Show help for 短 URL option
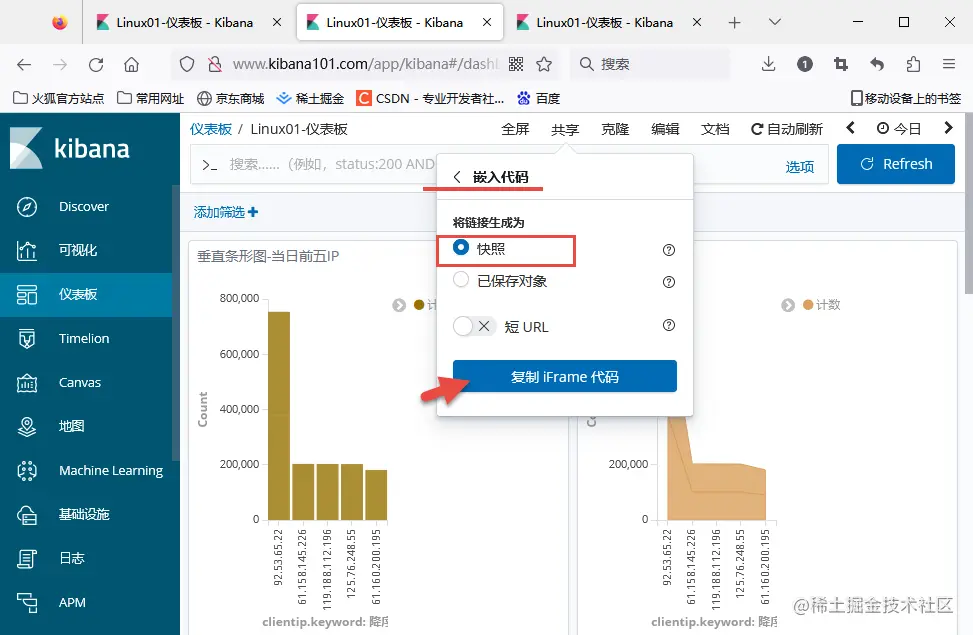Viewport: 973px width, 635px height. point(668,325)
